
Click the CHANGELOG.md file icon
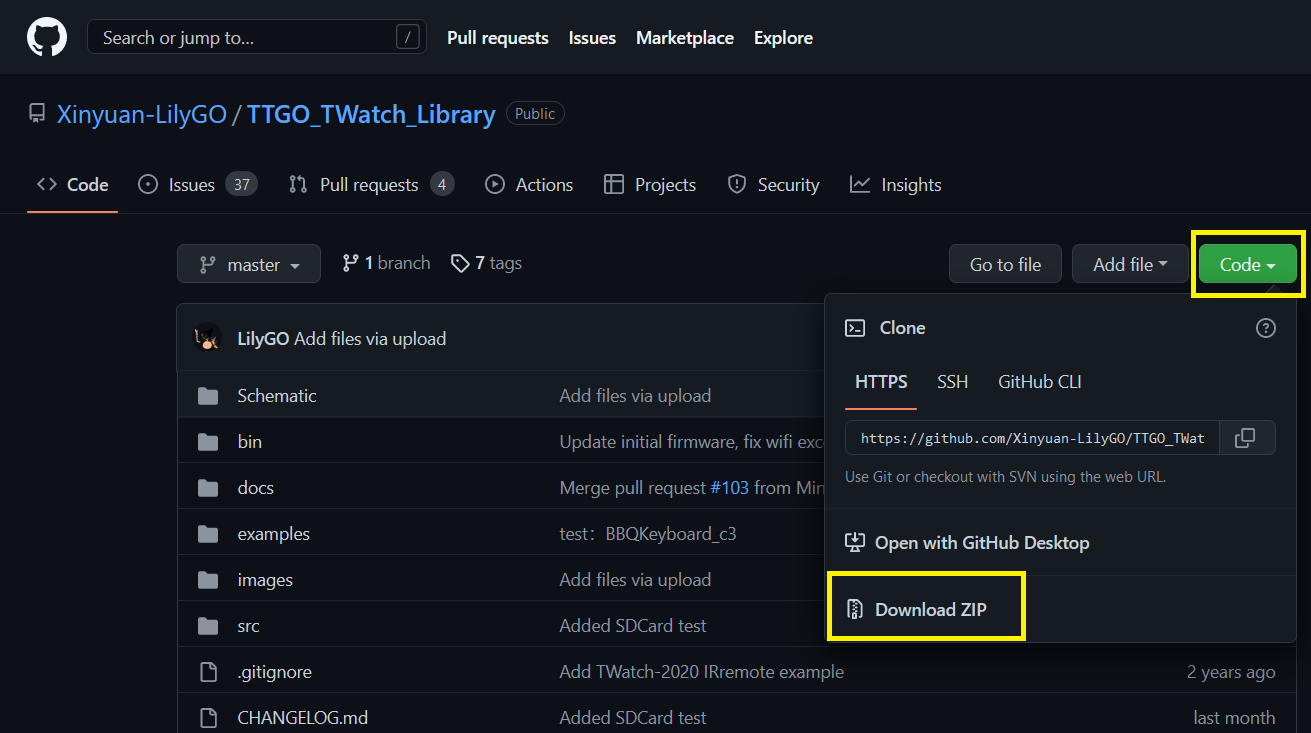point(208,718)
